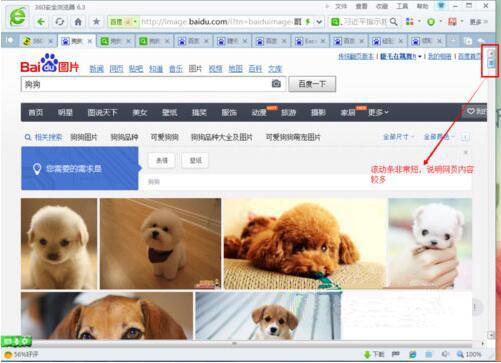Viewport: 501px width, 363px height.
Task: Open the 查看 menu
Action: tap(361, 6)
